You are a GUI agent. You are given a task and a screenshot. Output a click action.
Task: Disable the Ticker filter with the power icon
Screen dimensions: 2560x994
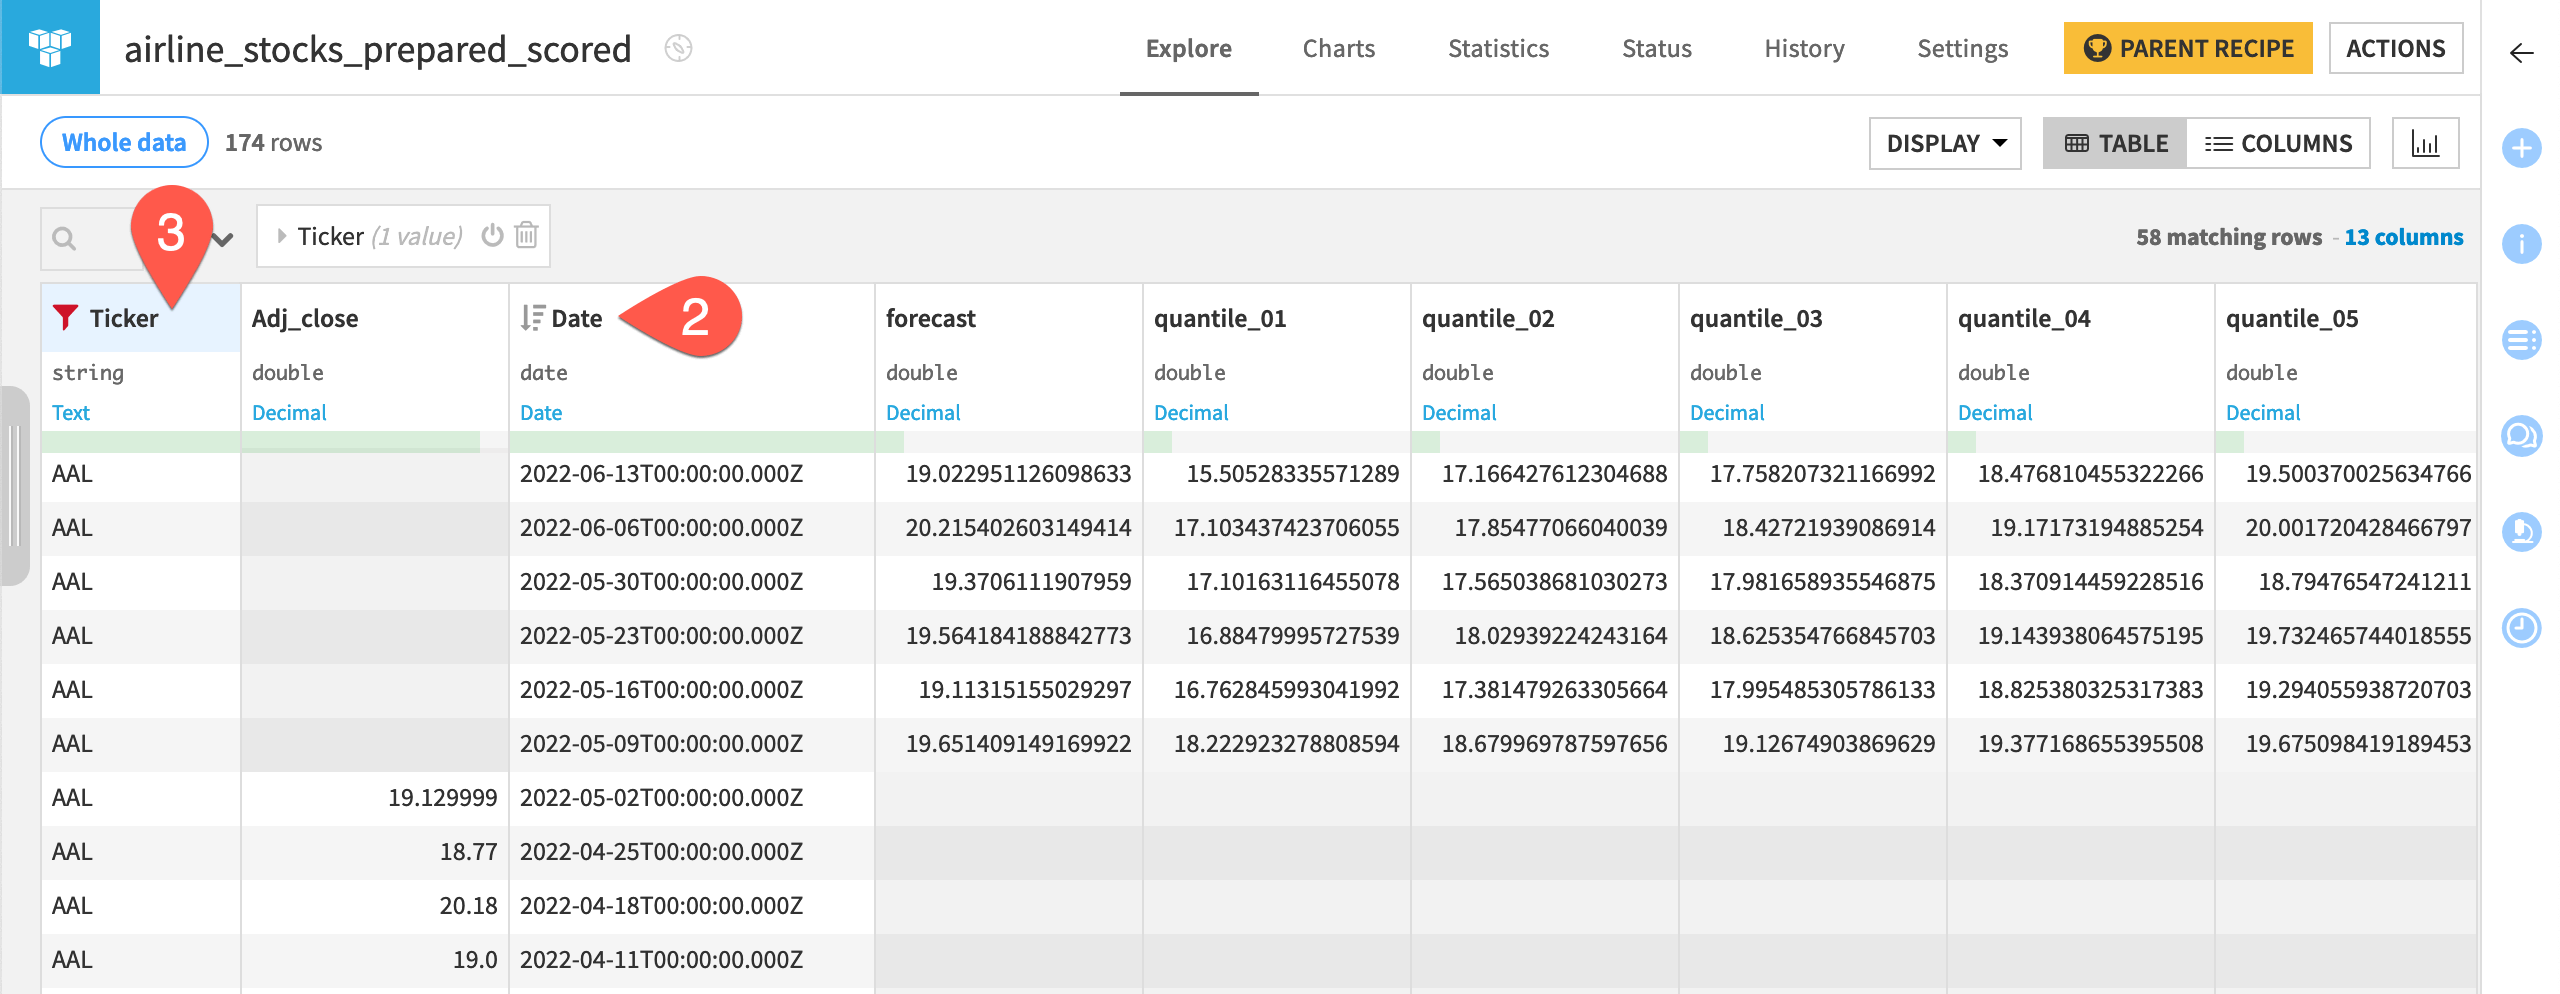click(x=492, y=235)
